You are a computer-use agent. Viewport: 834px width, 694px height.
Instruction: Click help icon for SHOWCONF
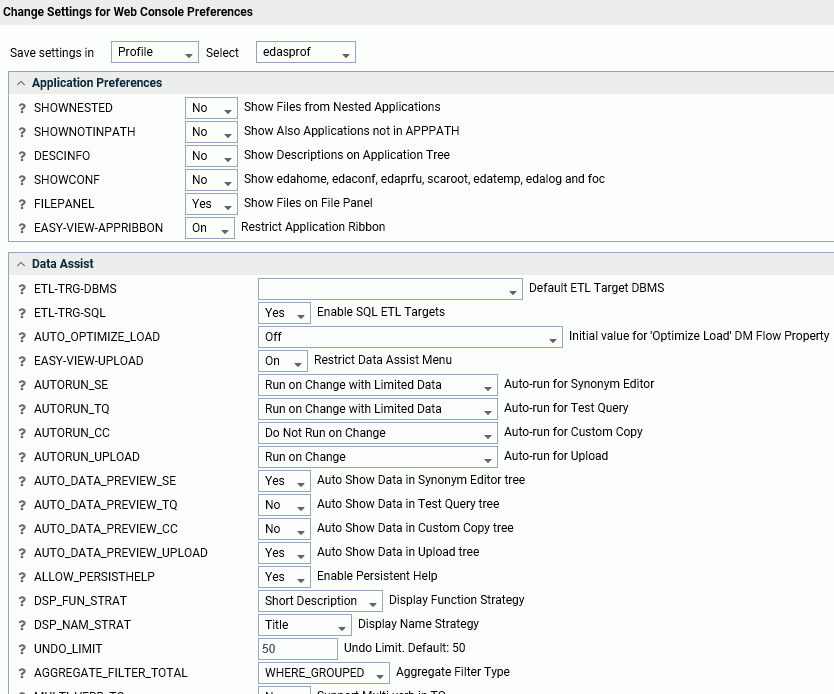point(22,180)
